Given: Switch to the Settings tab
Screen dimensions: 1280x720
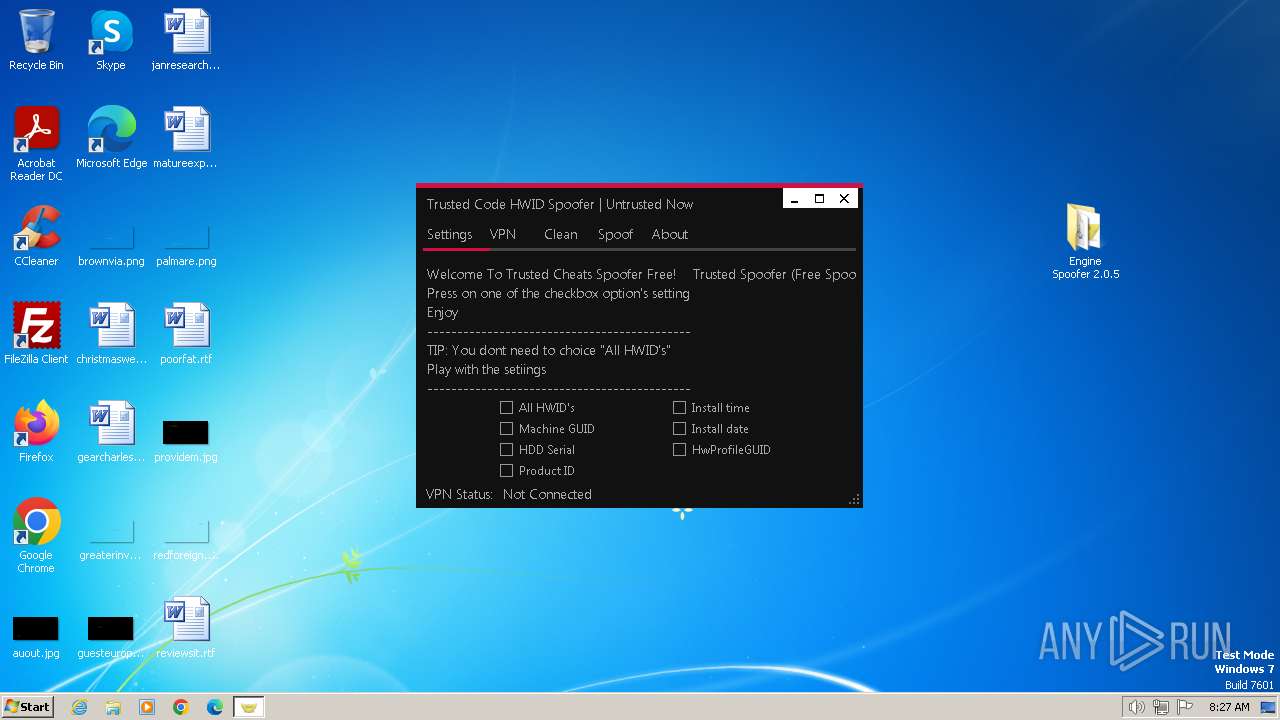Looking at the screenshot, I should click(449, 234).
